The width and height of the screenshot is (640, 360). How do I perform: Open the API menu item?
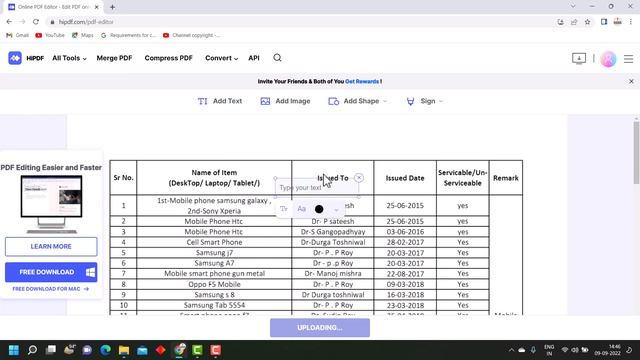pos(254,58)
